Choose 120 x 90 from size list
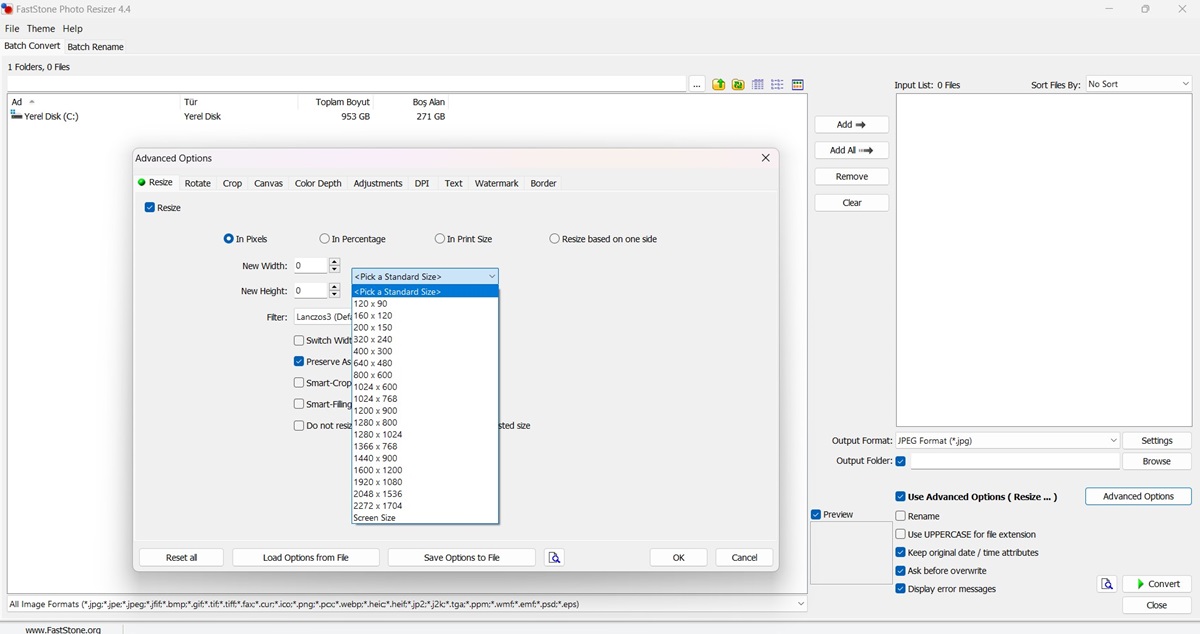This screenshot has width=1200, height=634. pyautogui.click(x=425, y=304)
